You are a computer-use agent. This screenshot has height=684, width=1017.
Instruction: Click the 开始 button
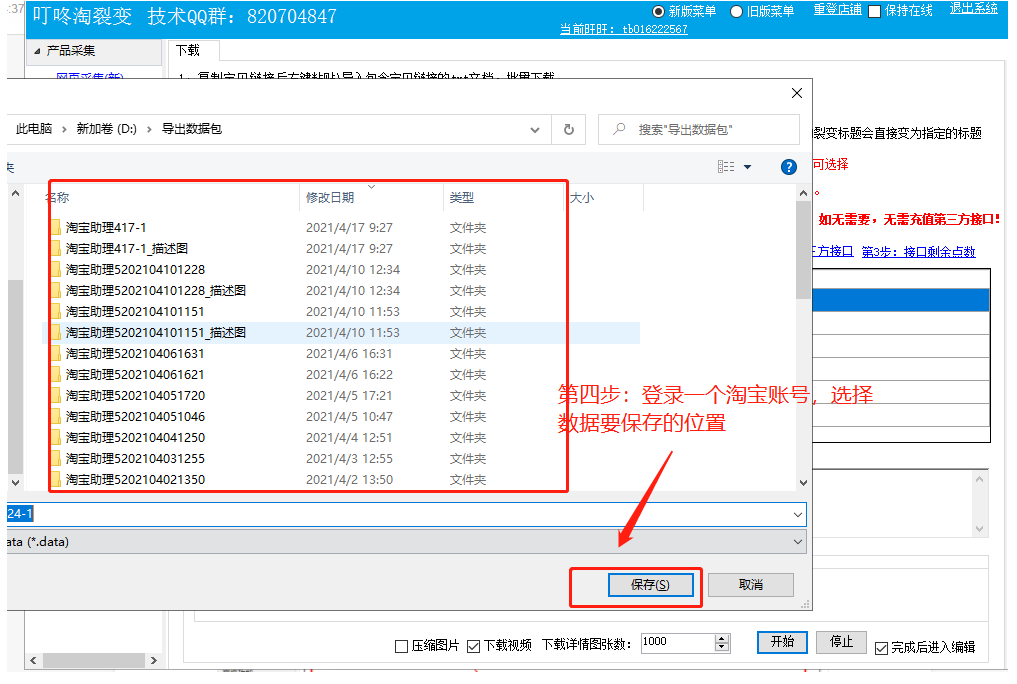(782, 642)
